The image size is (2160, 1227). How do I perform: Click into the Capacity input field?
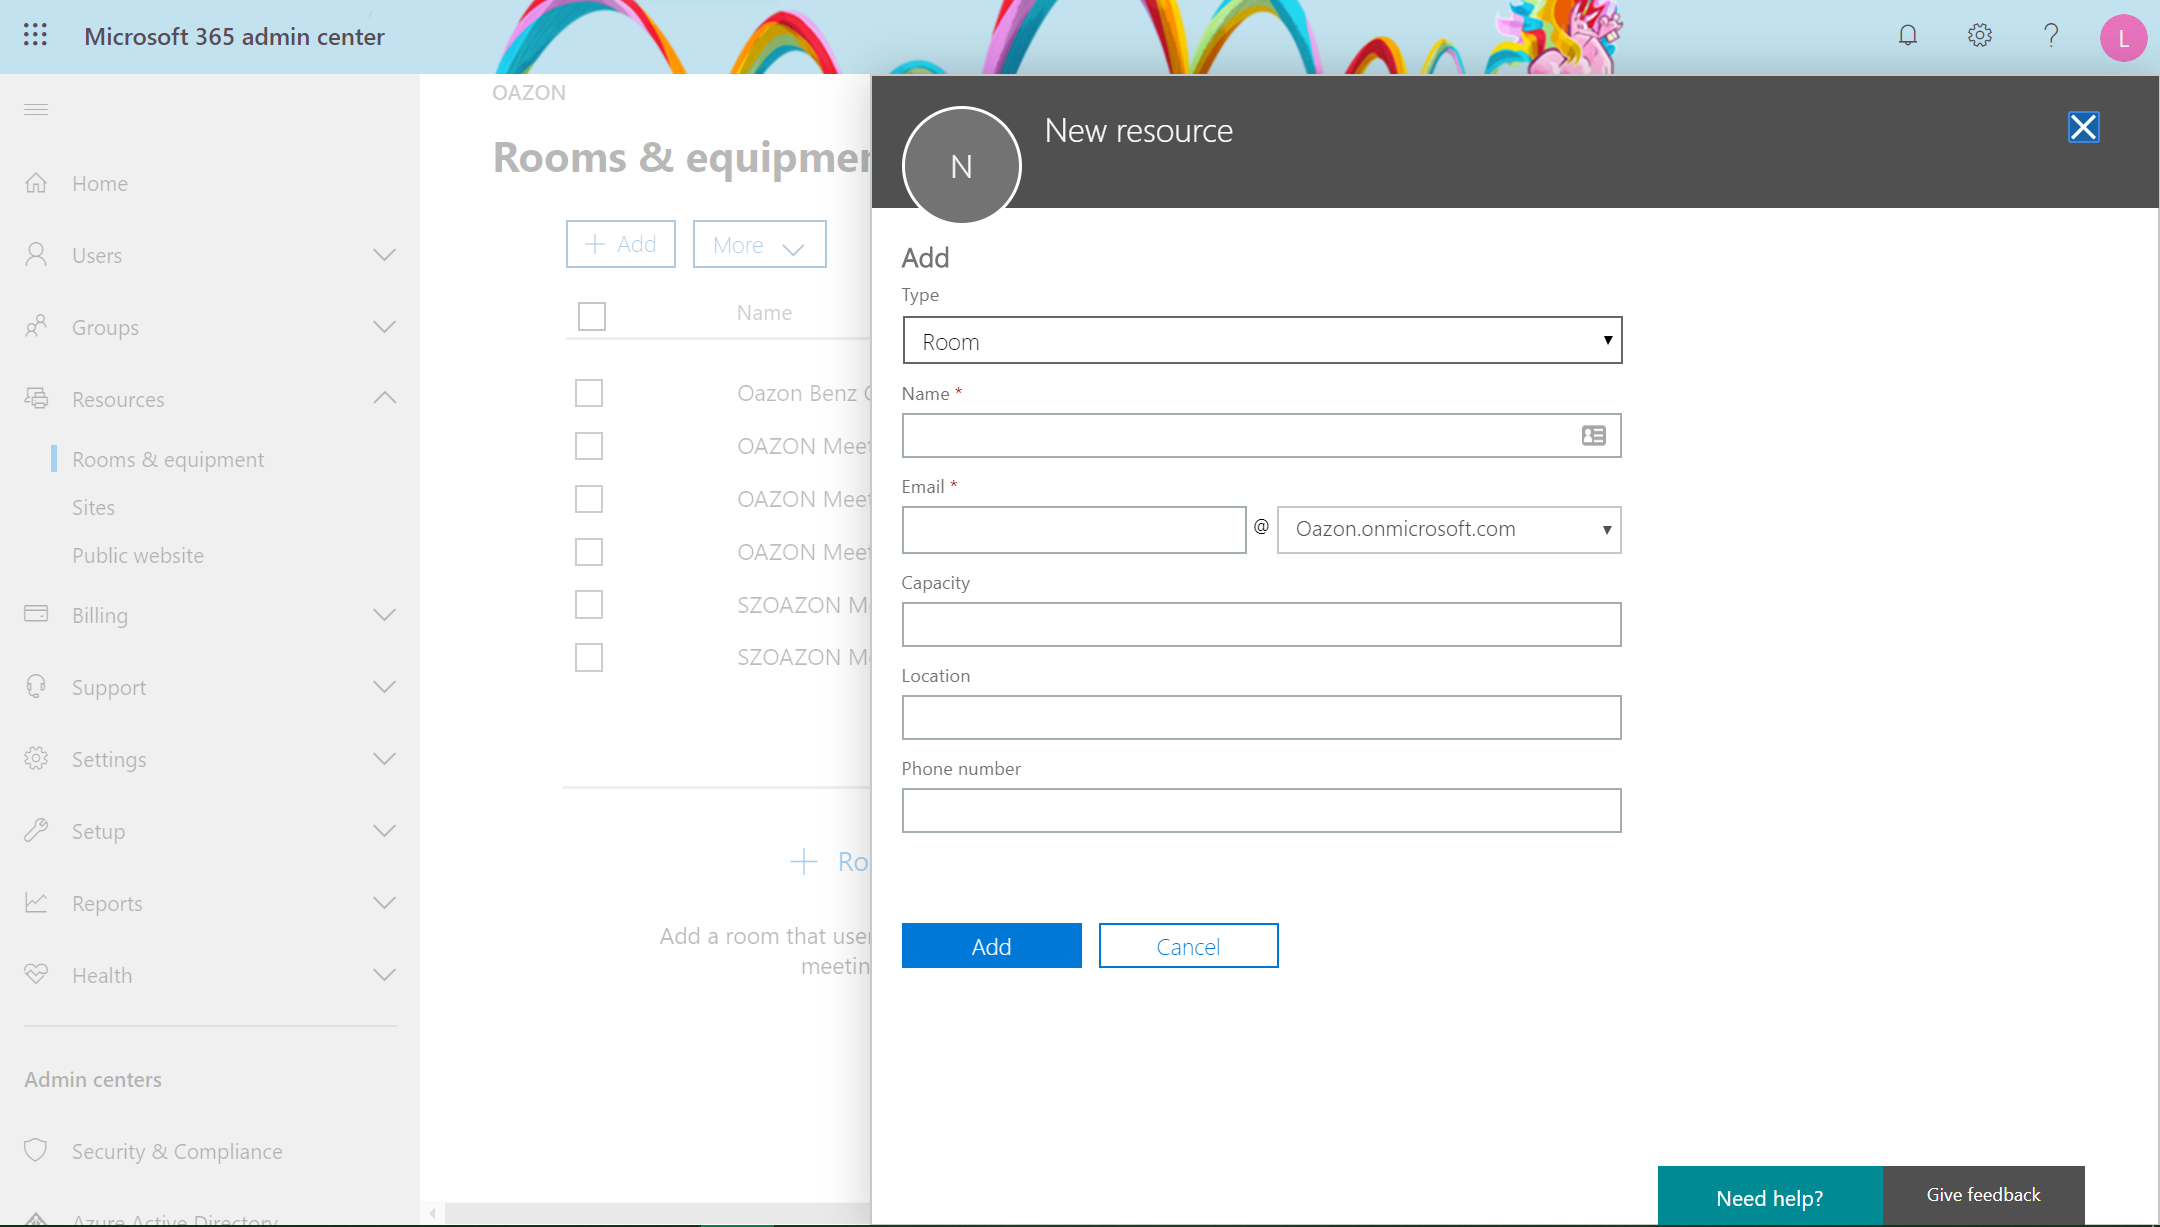(1261, 624)
